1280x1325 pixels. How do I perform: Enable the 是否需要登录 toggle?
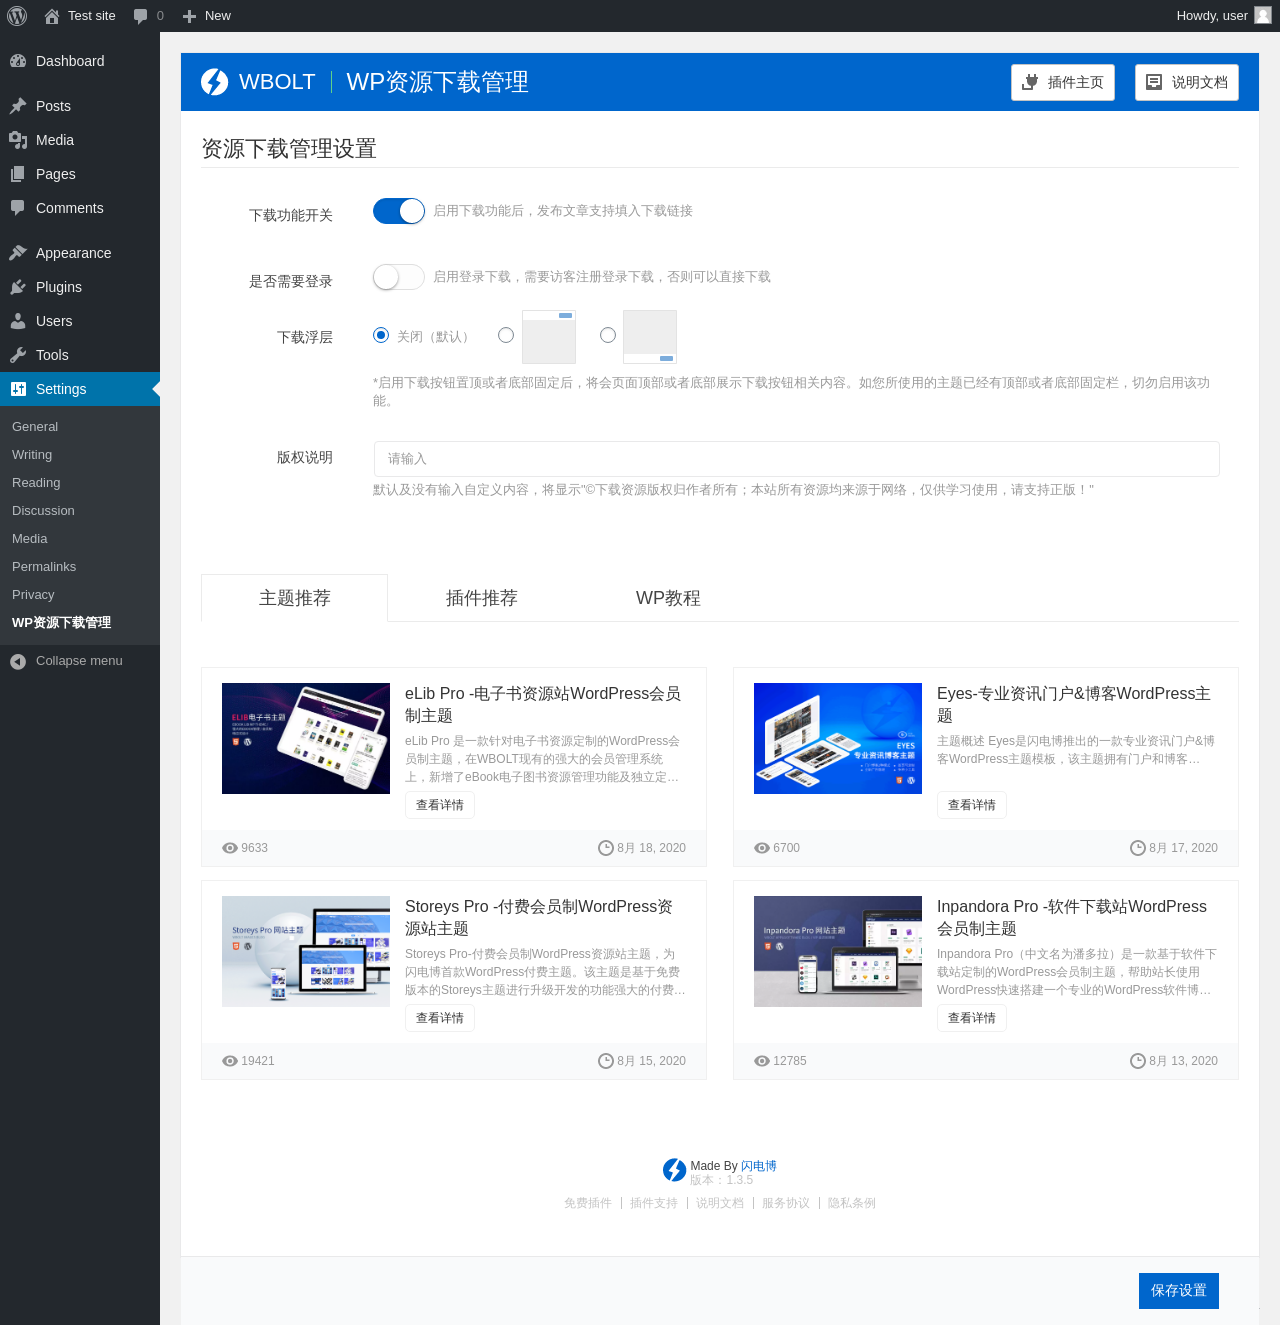(x=399, y=277)
